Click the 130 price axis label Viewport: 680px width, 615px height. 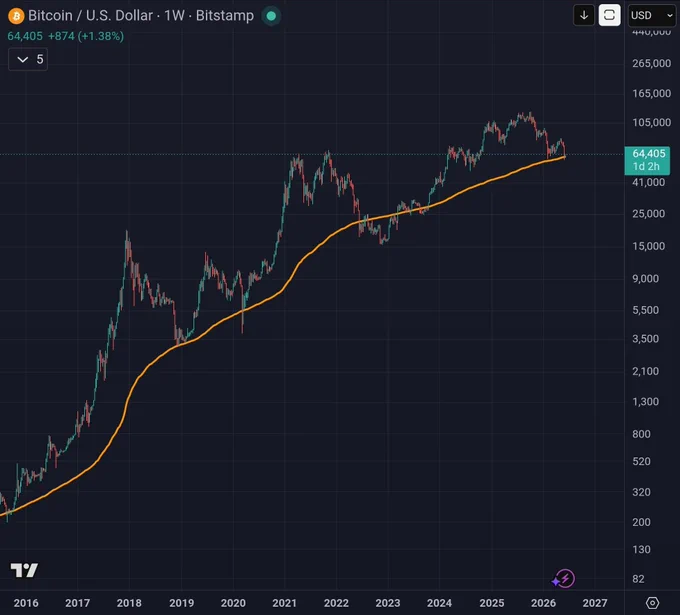click(x=641, y=550)
